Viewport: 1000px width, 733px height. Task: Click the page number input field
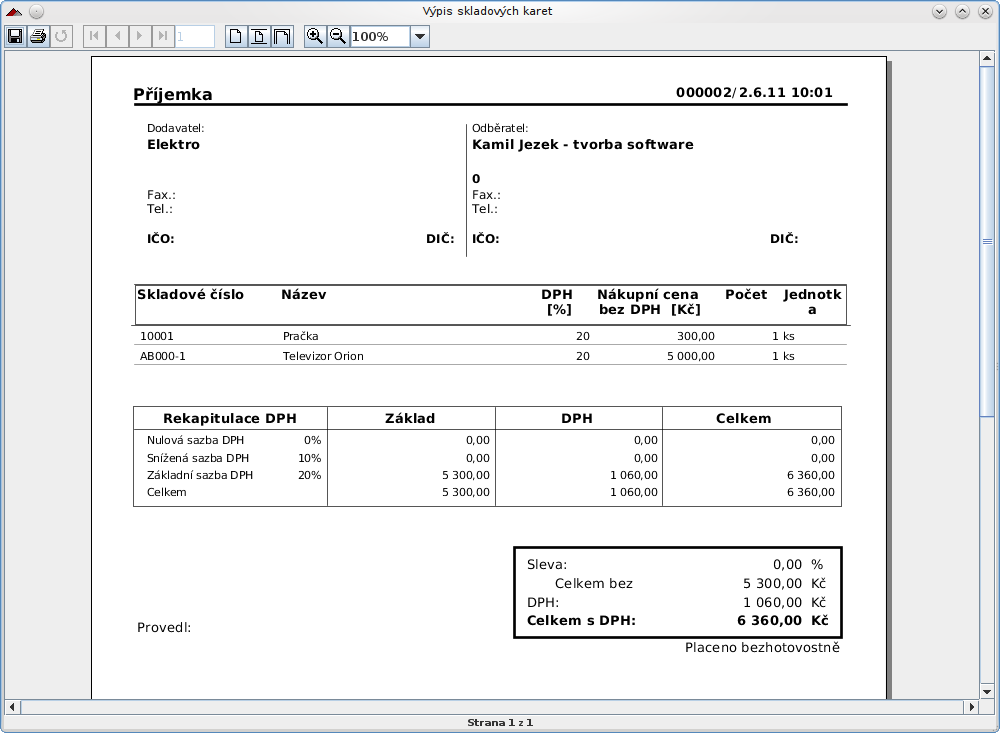click(195, 37)
